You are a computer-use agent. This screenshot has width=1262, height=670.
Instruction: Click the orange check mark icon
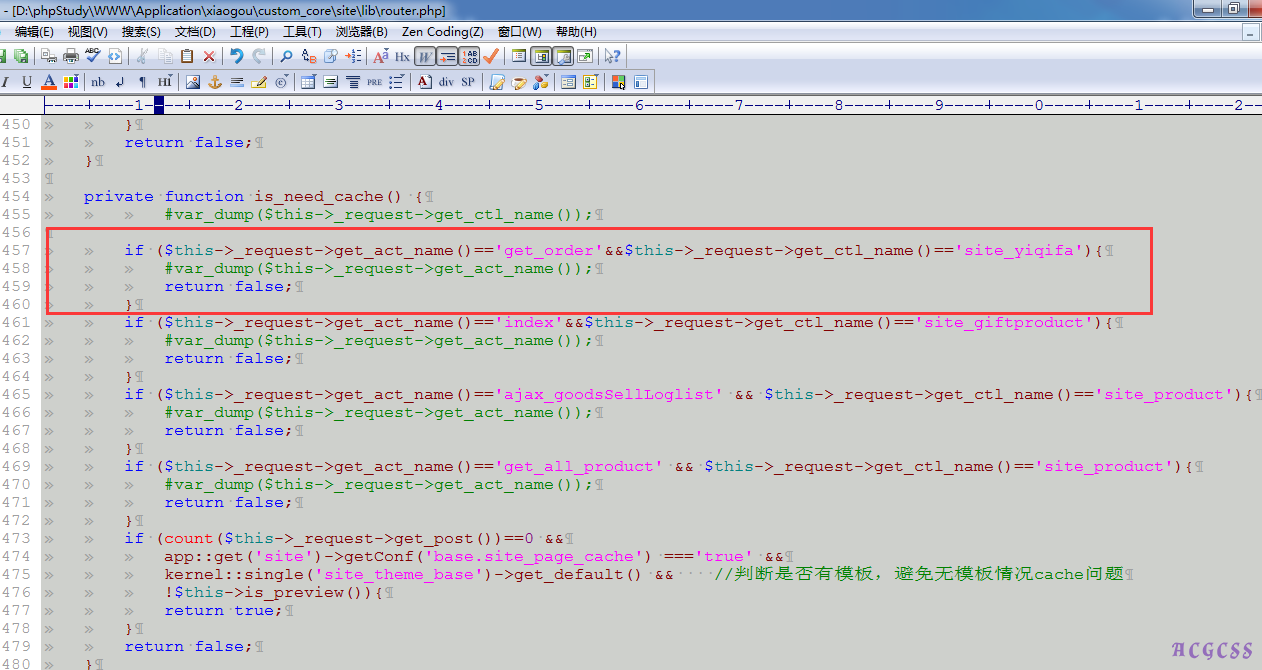pyautogui.click(x=491, y=57)
